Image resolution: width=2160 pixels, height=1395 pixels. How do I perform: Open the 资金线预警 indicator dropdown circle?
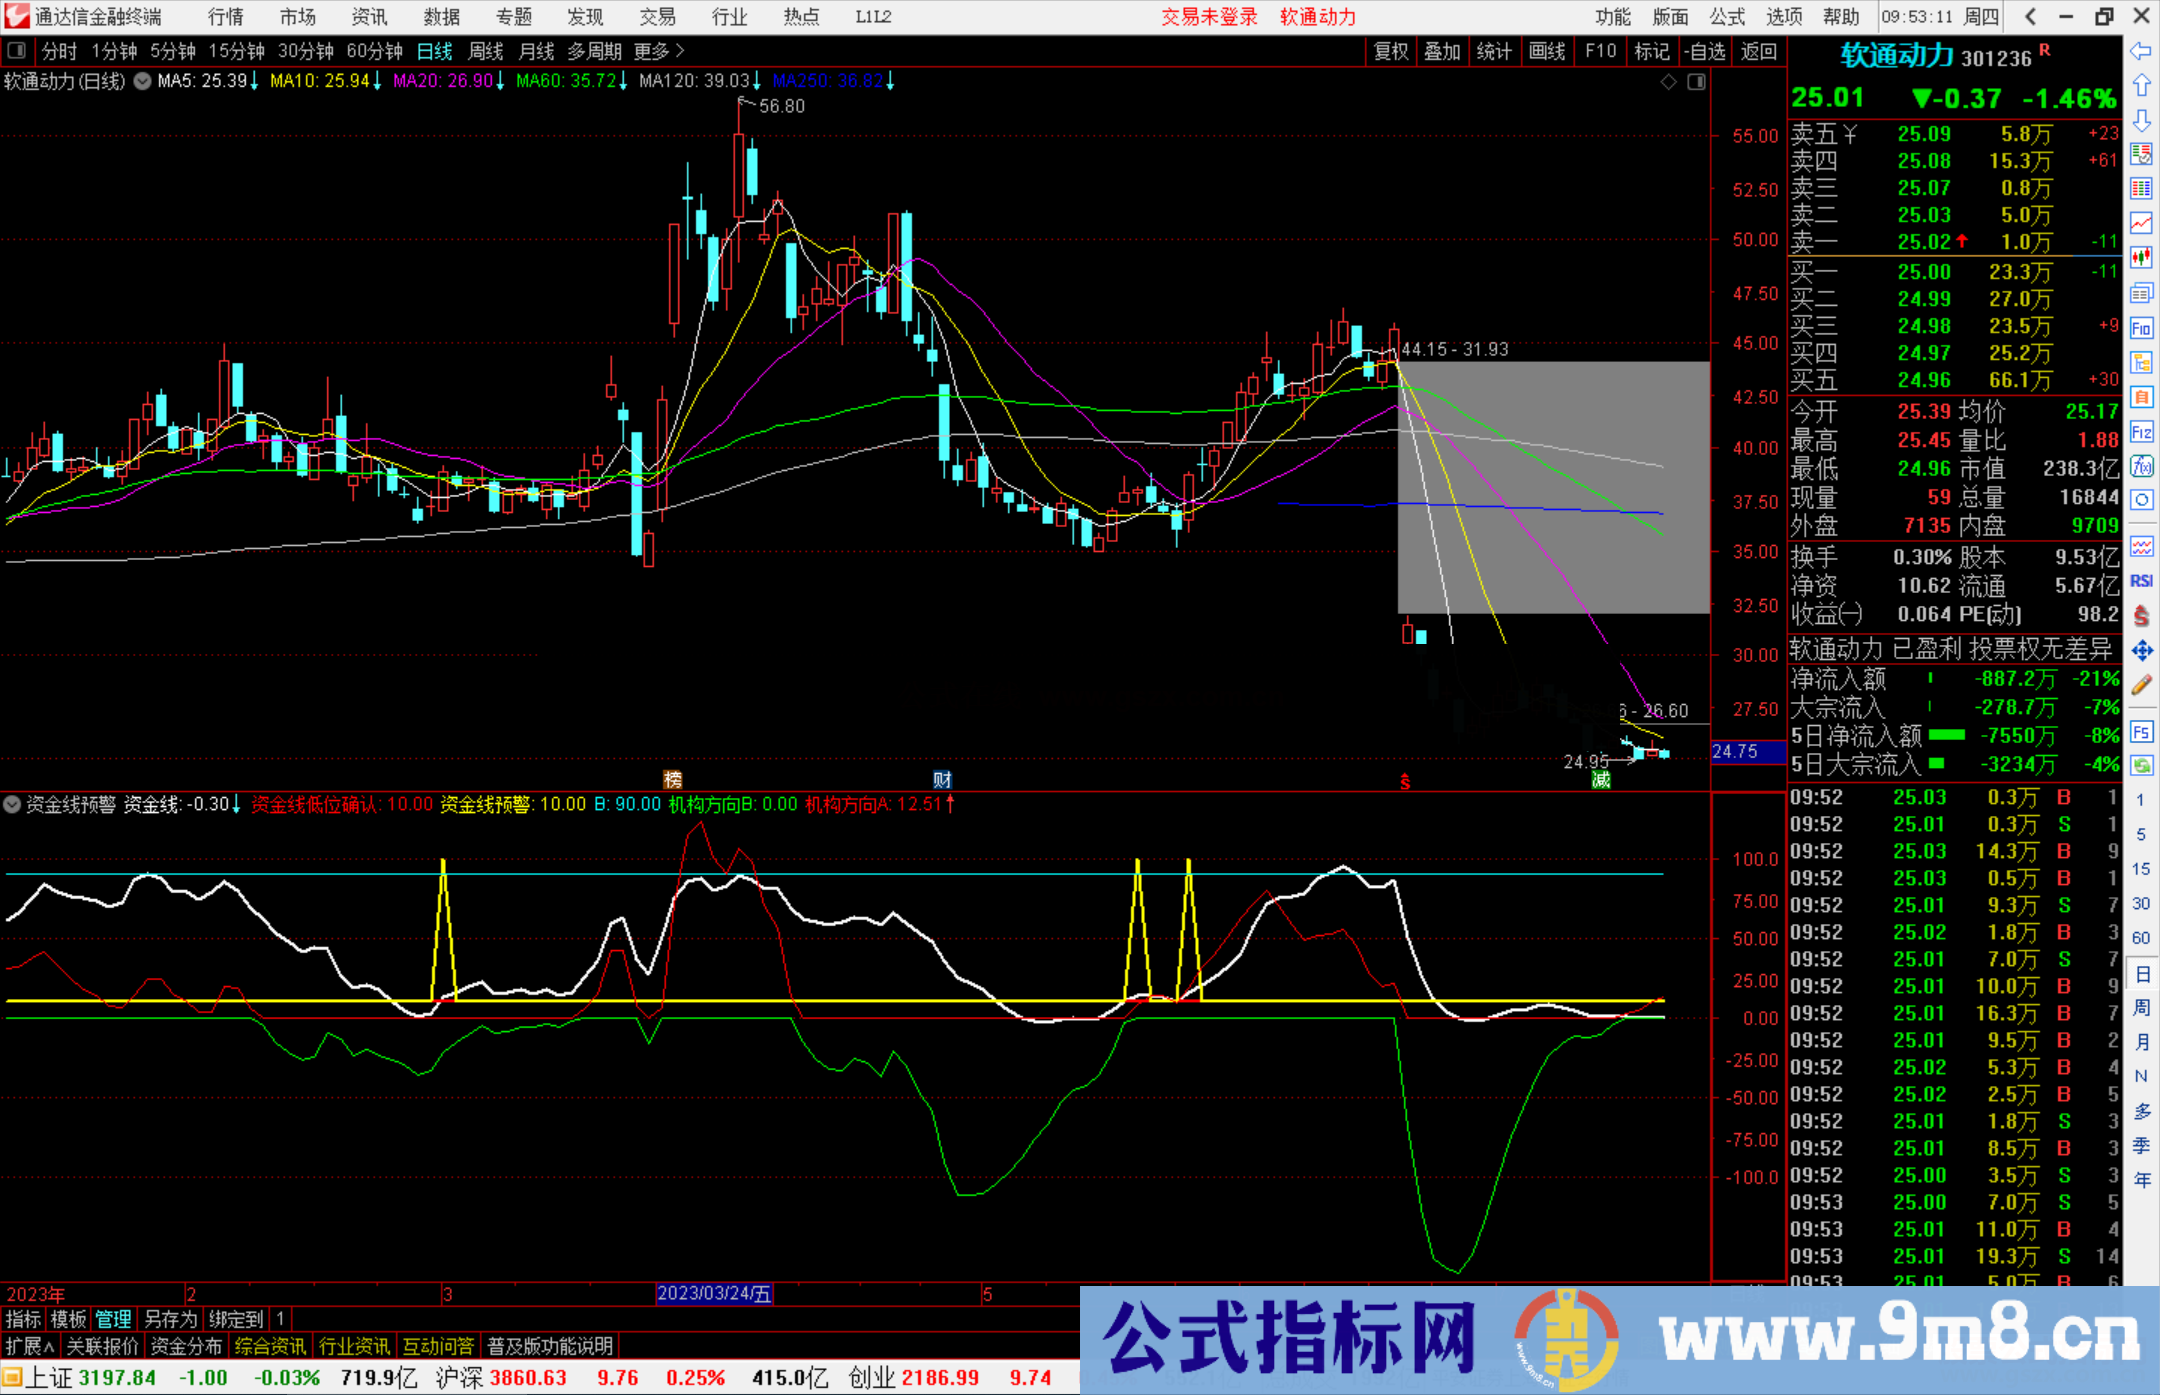12,804
